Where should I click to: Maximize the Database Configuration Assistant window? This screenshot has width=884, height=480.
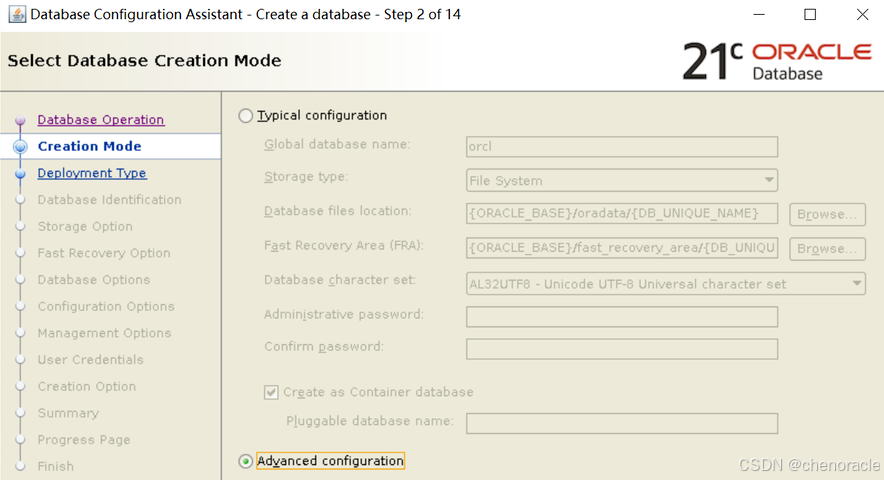tap(810, 15)
